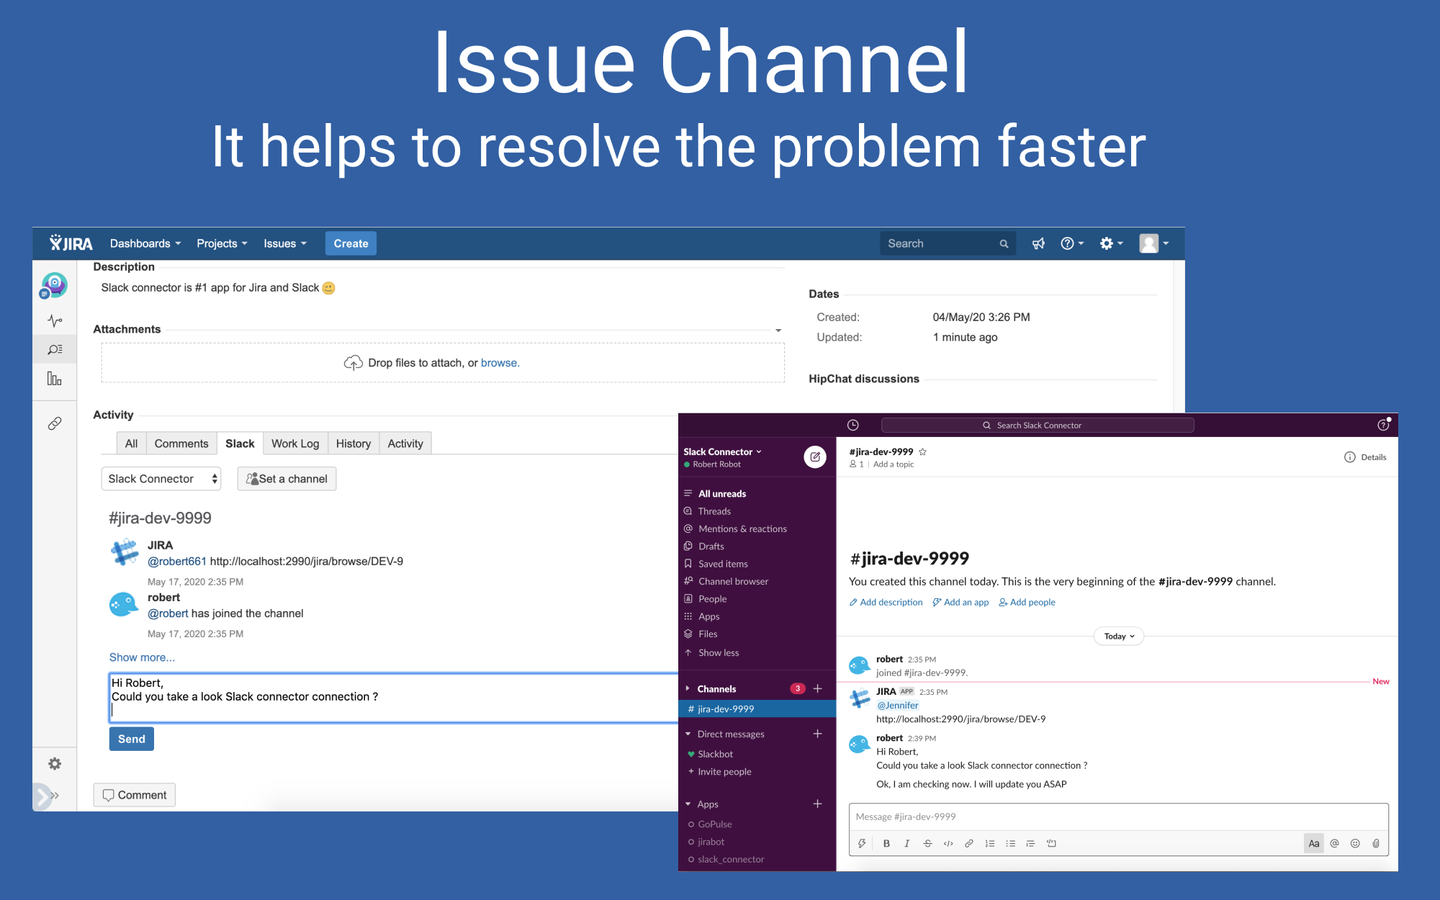Click the Add description link in Slack
The width and height of the screenshot is (1440, 900).
coord(886,602)
